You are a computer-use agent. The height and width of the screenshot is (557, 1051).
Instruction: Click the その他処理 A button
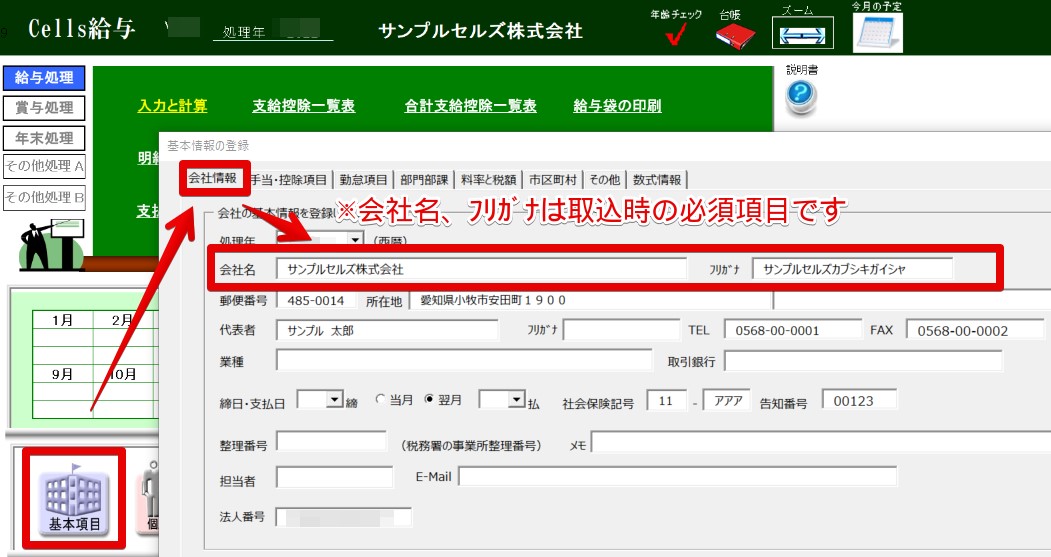[x=44, y=166]
